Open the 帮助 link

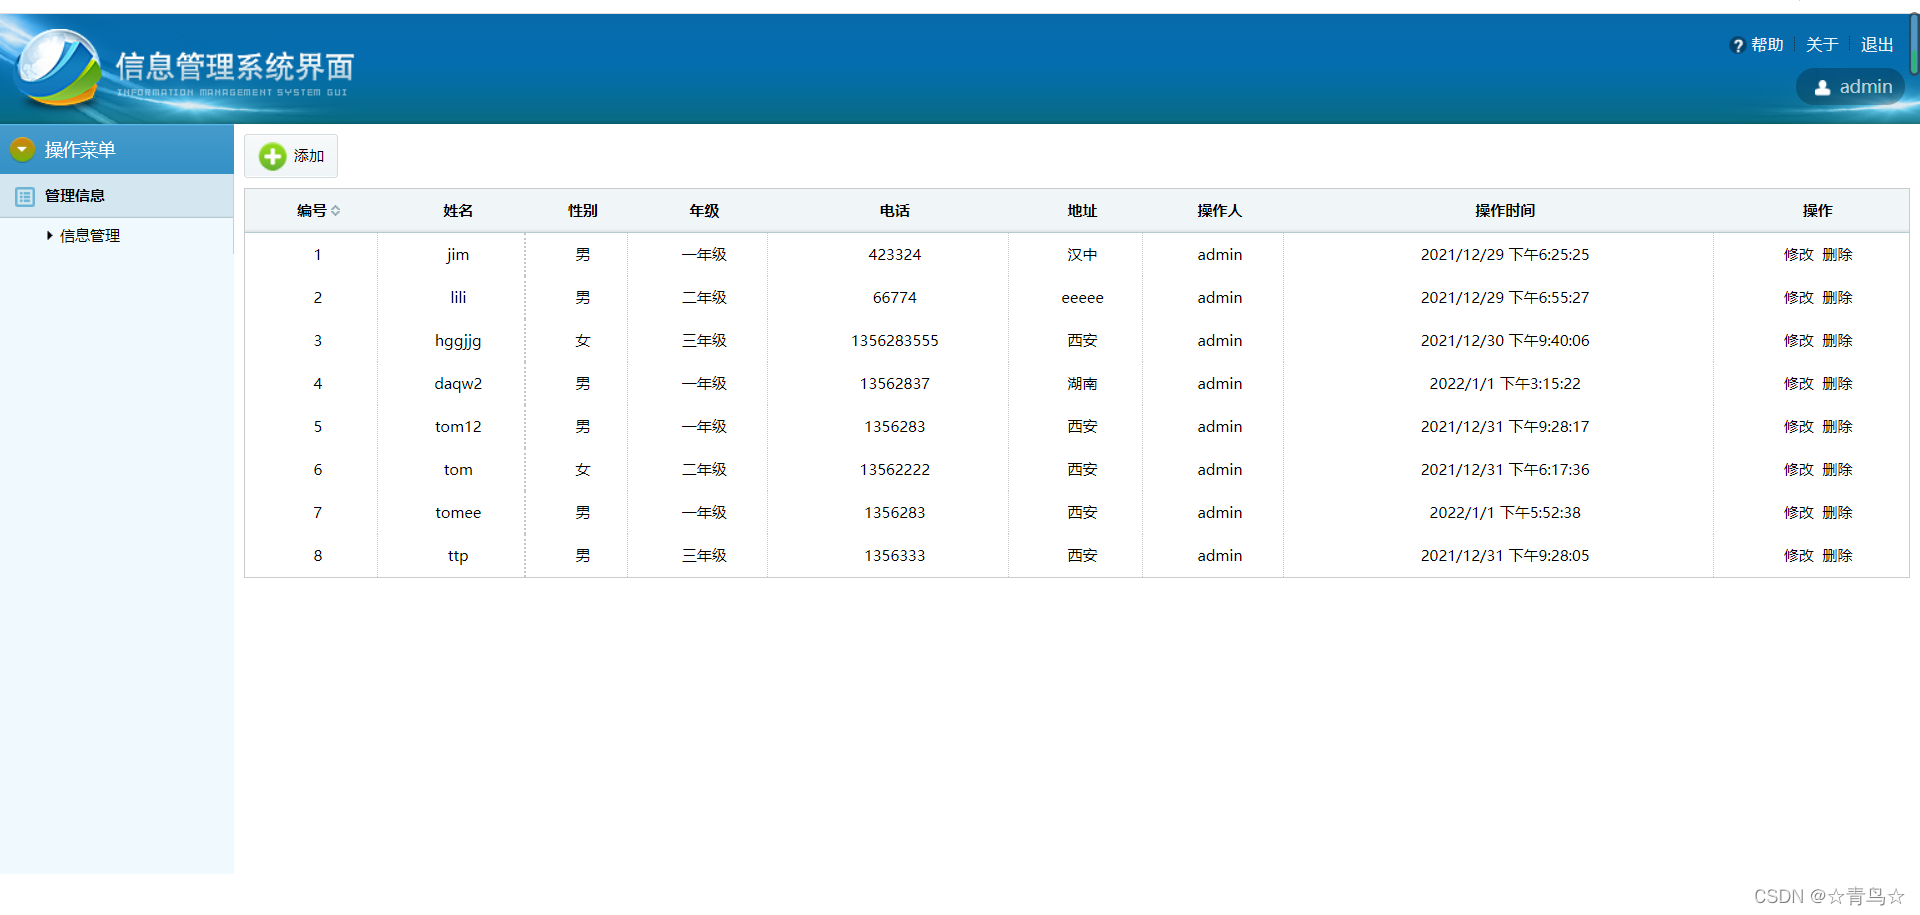pos(1767,45)
